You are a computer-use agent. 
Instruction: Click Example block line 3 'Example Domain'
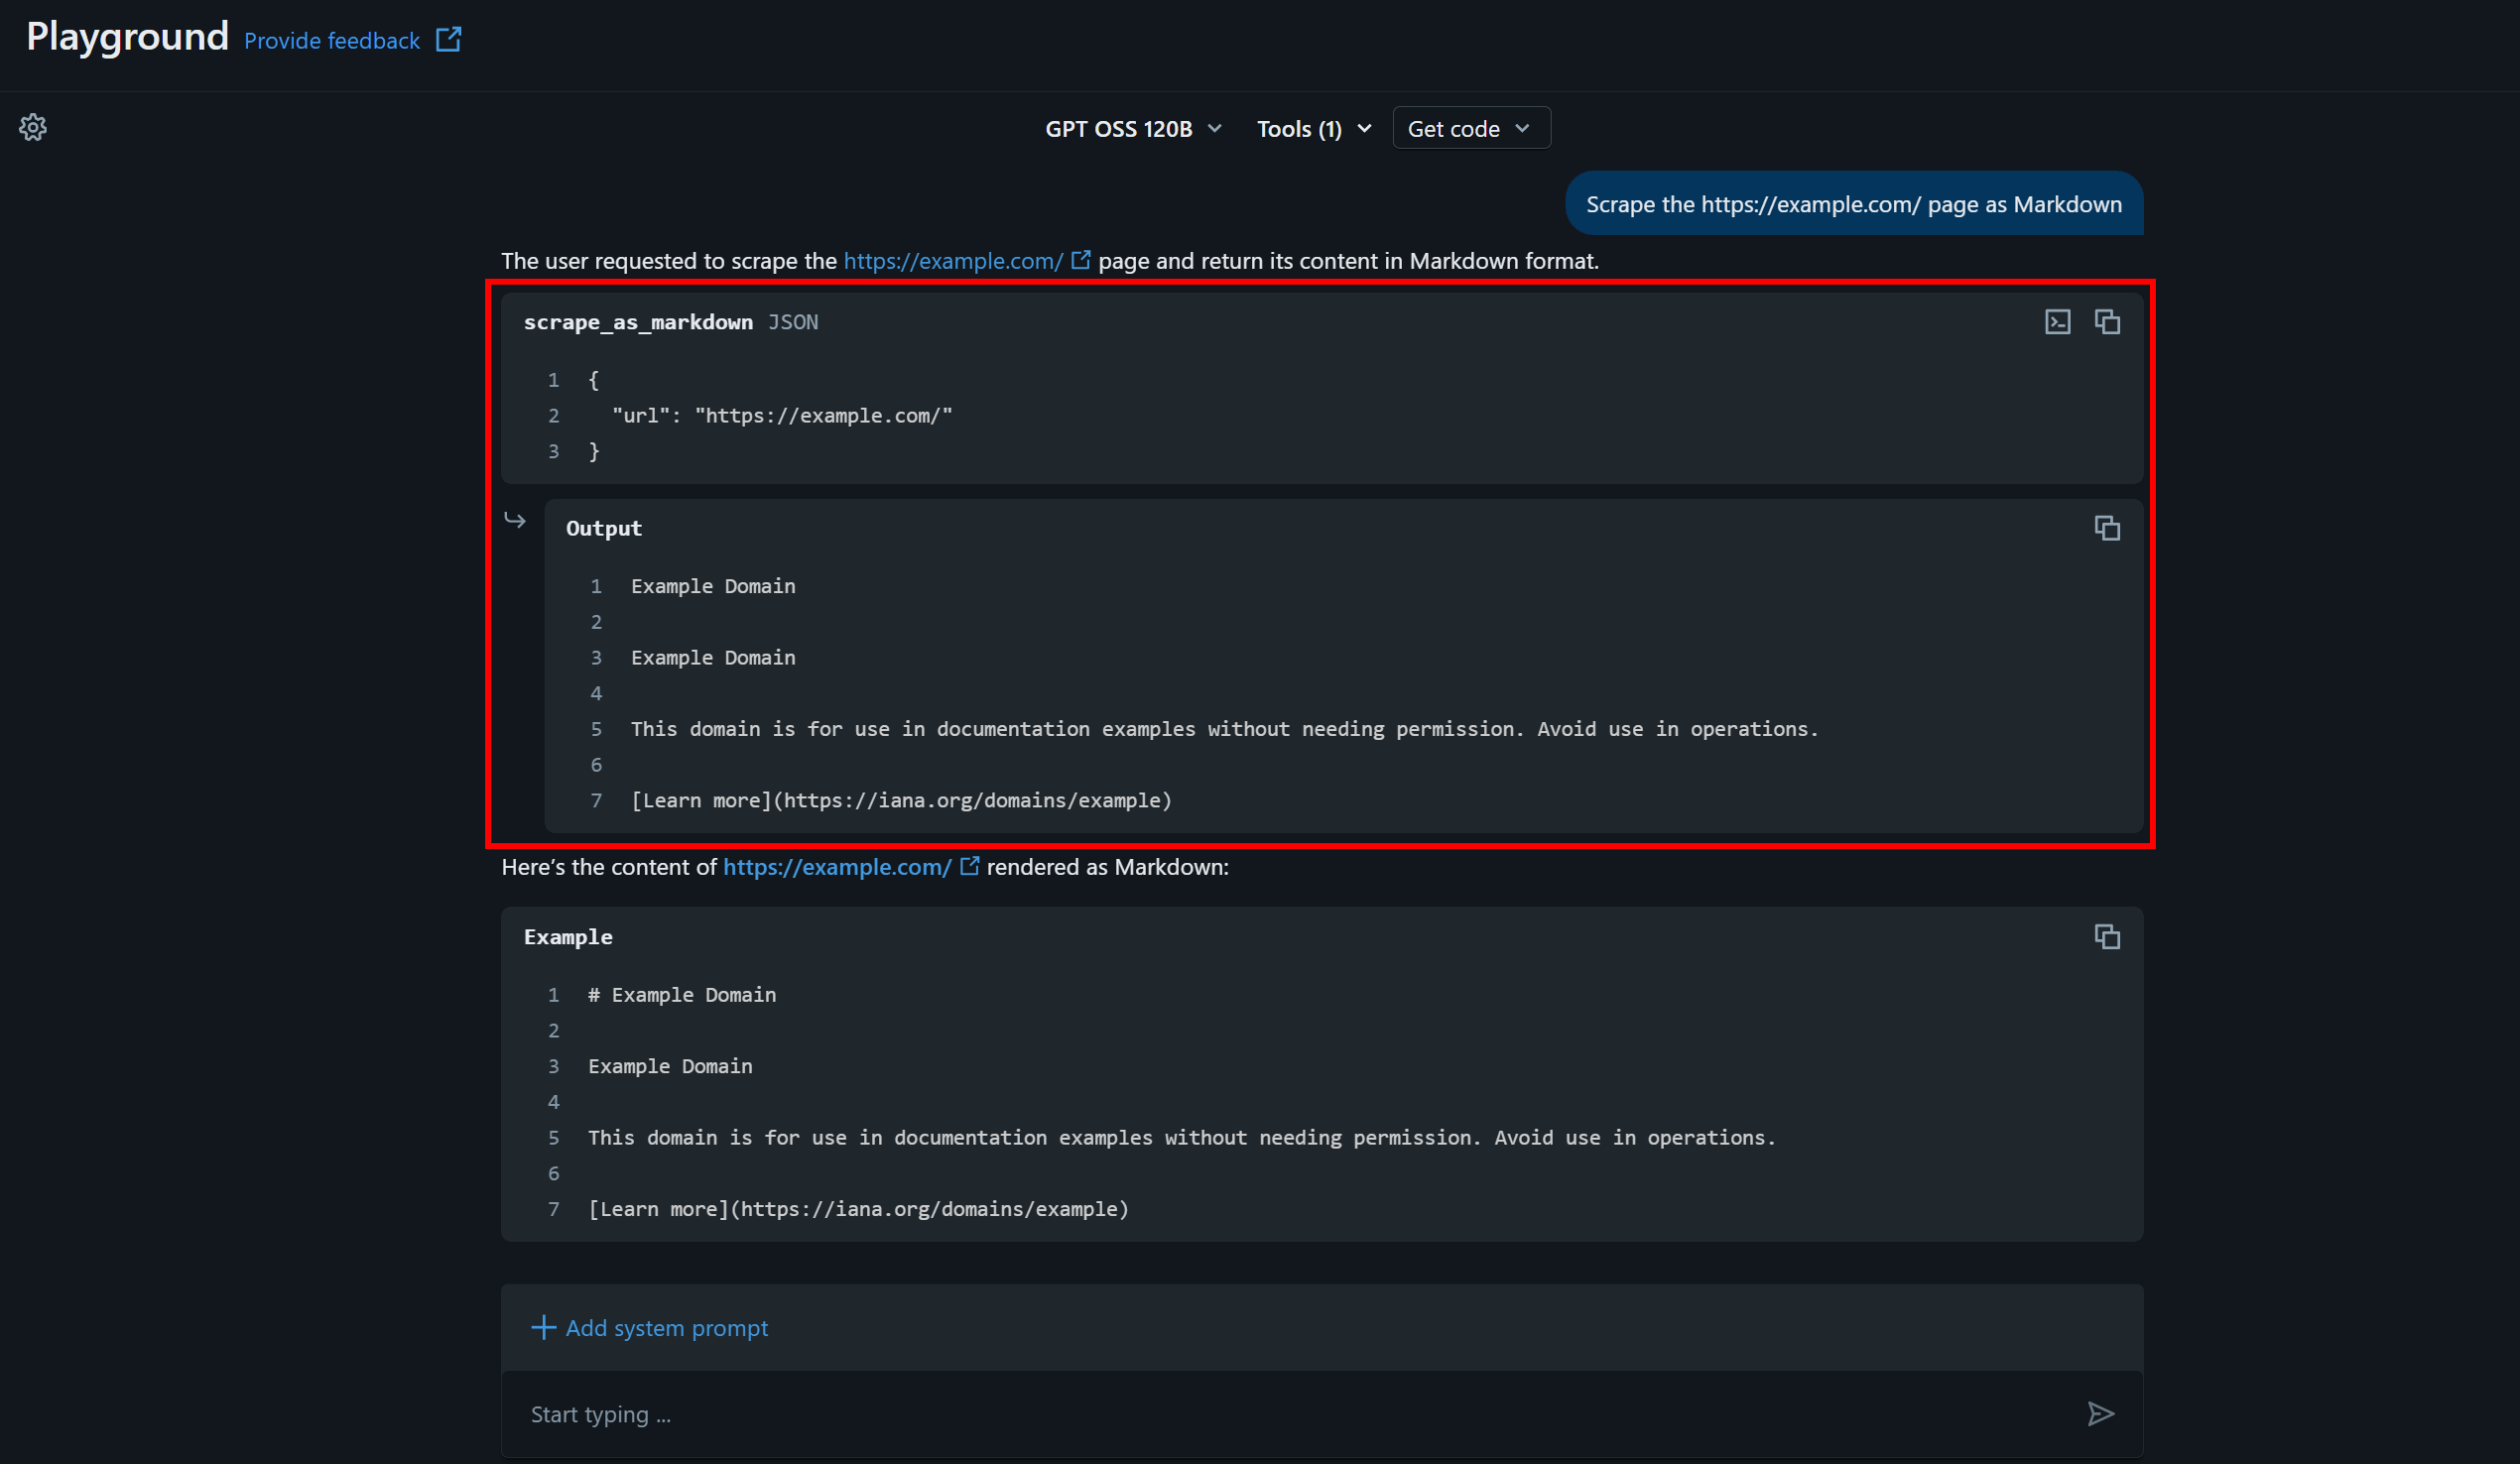point(670,1066)
